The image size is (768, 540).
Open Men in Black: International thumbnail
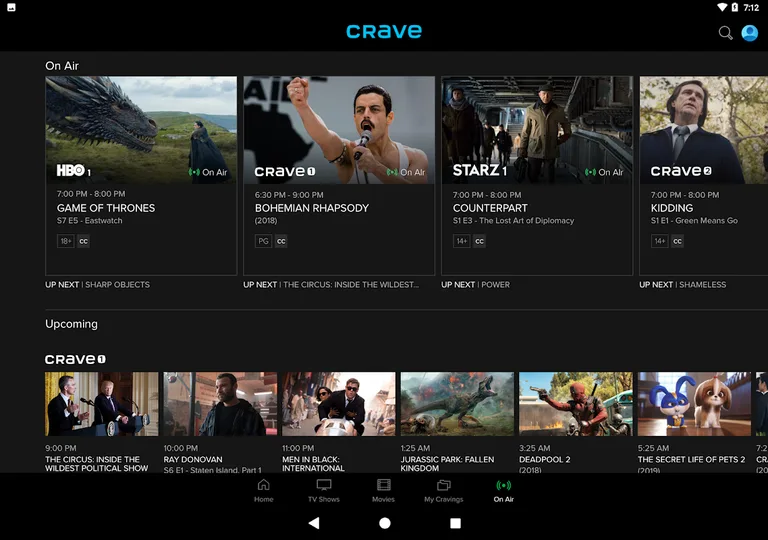tap(339, 404)
